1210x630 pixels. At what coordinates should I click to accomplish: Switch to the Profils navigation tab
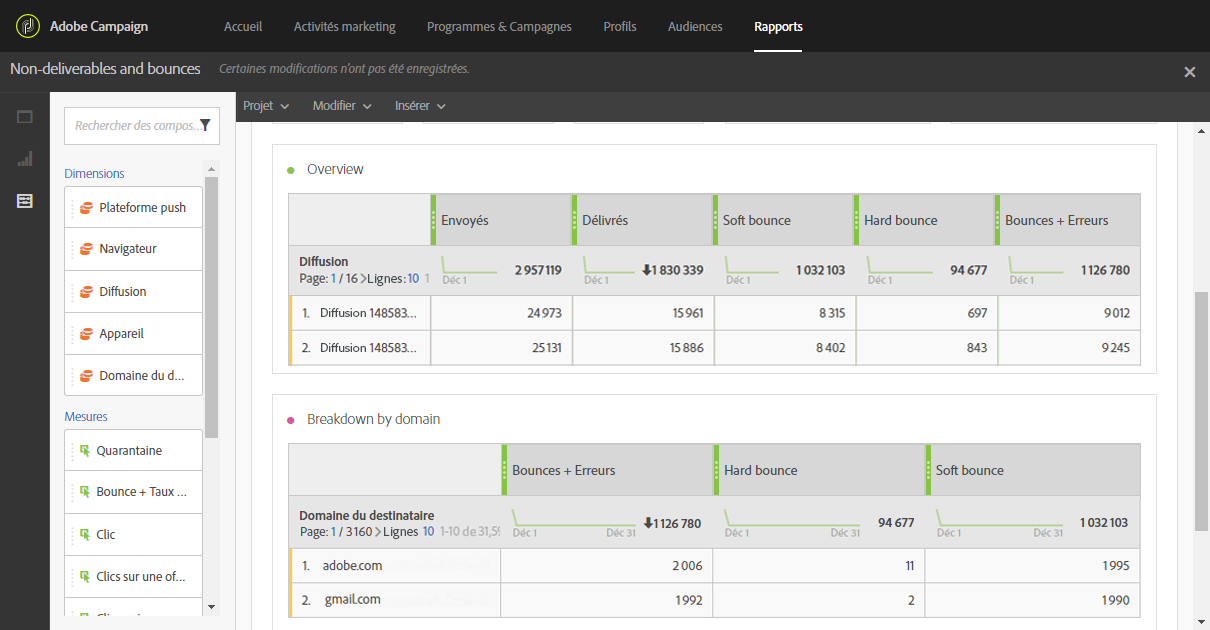(620, 27)
